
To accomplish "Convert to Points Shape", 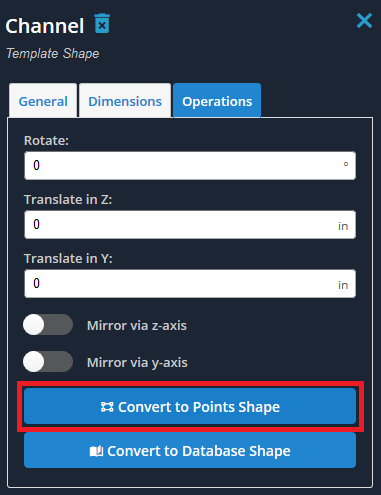I will tap(190, 406).
